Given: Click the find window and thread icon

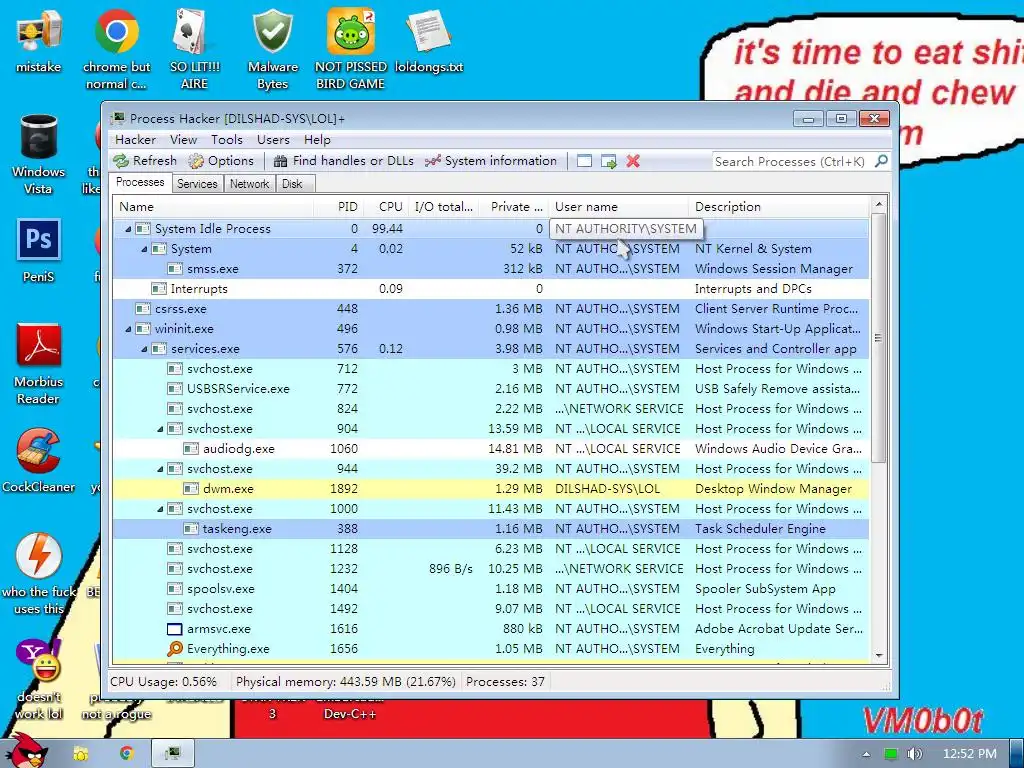Looking at the screenshot, I should (609, 161).
